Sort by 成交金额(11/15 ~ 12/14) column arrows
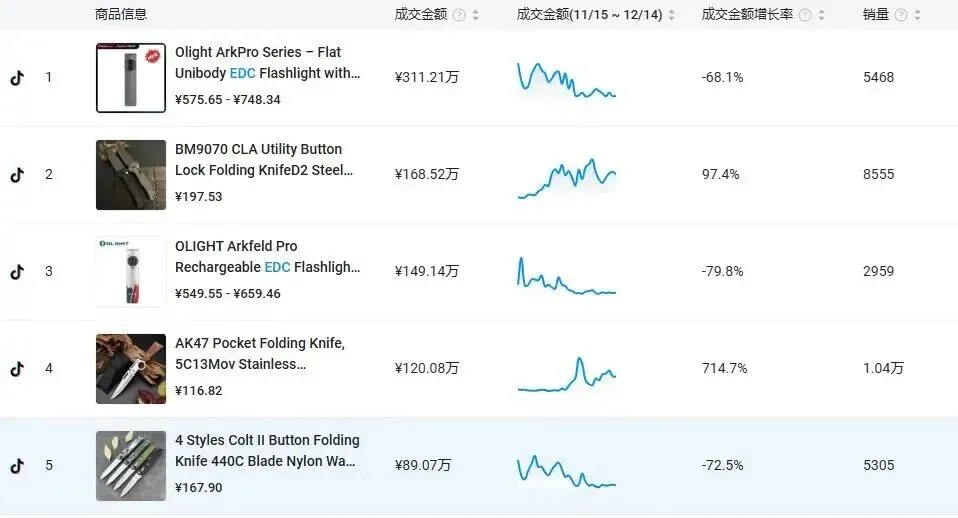This screenshot has height=518, width=958. tap(672, 15)
